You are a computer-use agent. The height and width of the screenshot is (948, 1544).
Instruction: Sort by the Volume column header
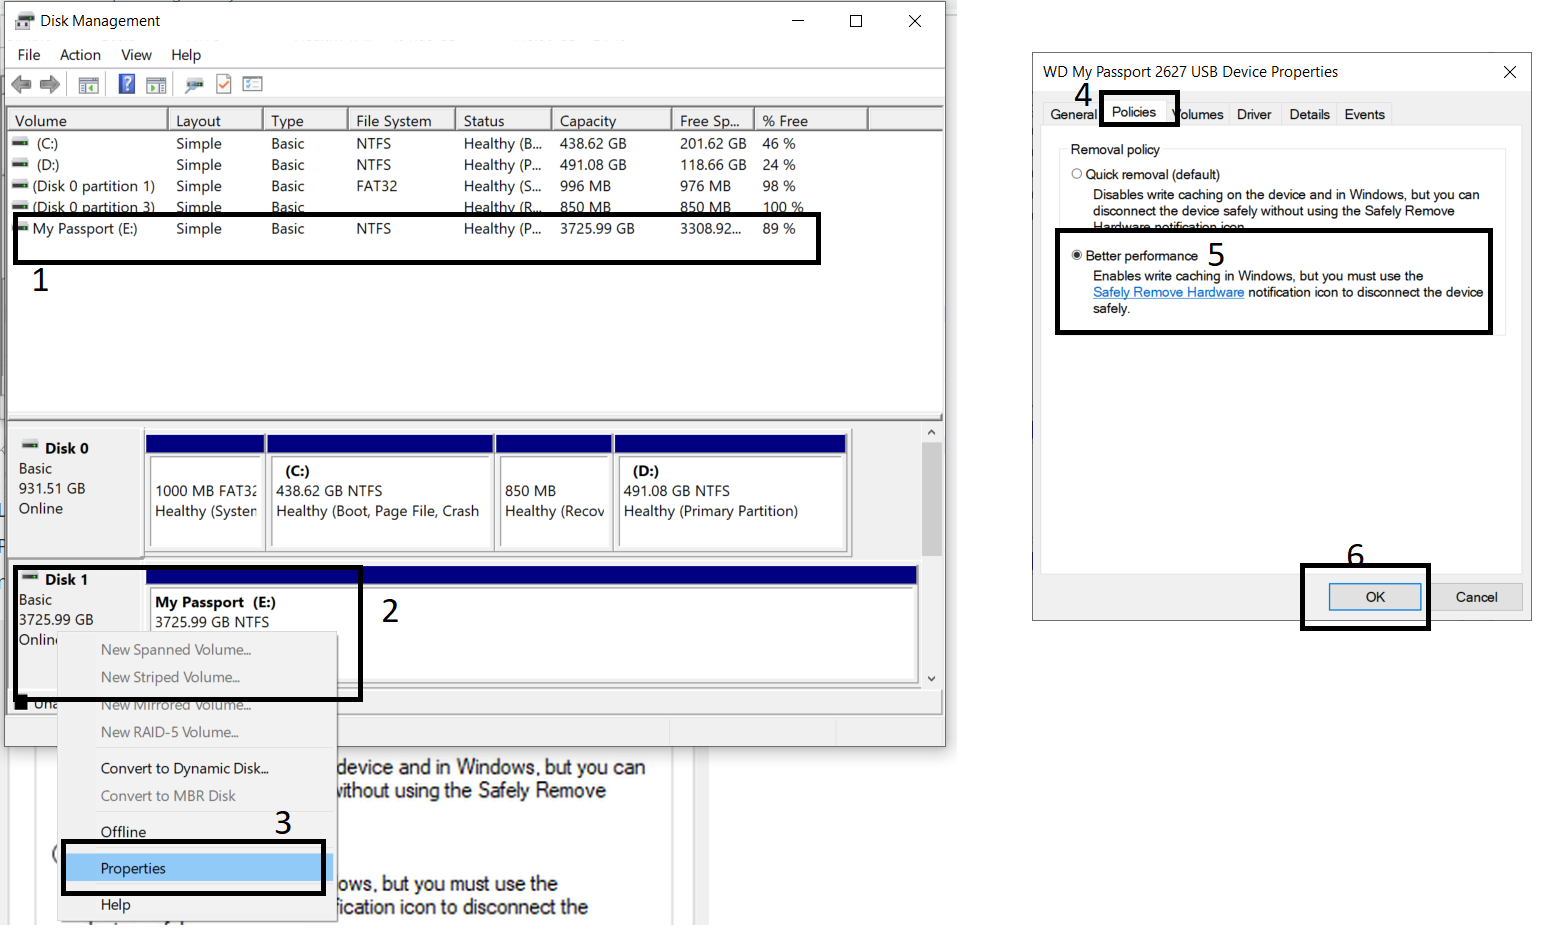point(88,120)
